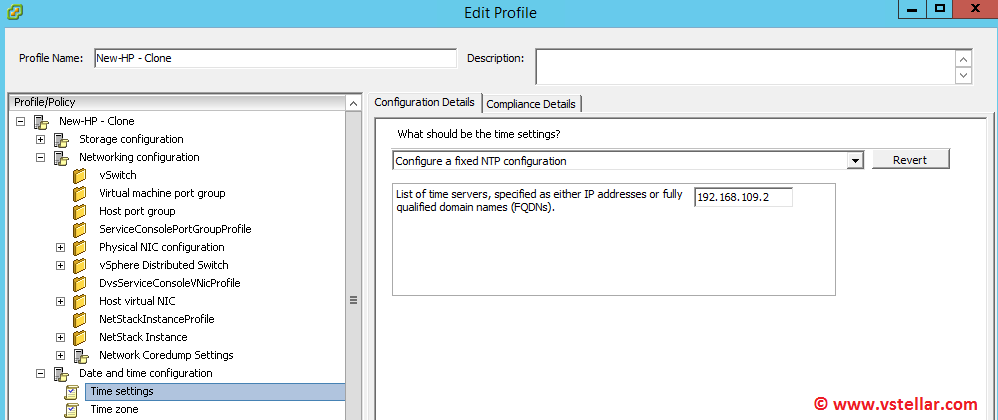Click the Storage configuration profile icon

[x=61, y=140]
